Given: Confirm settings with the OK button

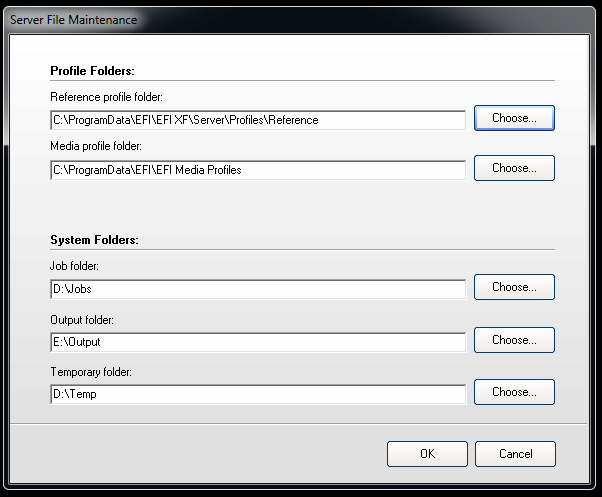Looking at the screenshot, I should (427, 454).
